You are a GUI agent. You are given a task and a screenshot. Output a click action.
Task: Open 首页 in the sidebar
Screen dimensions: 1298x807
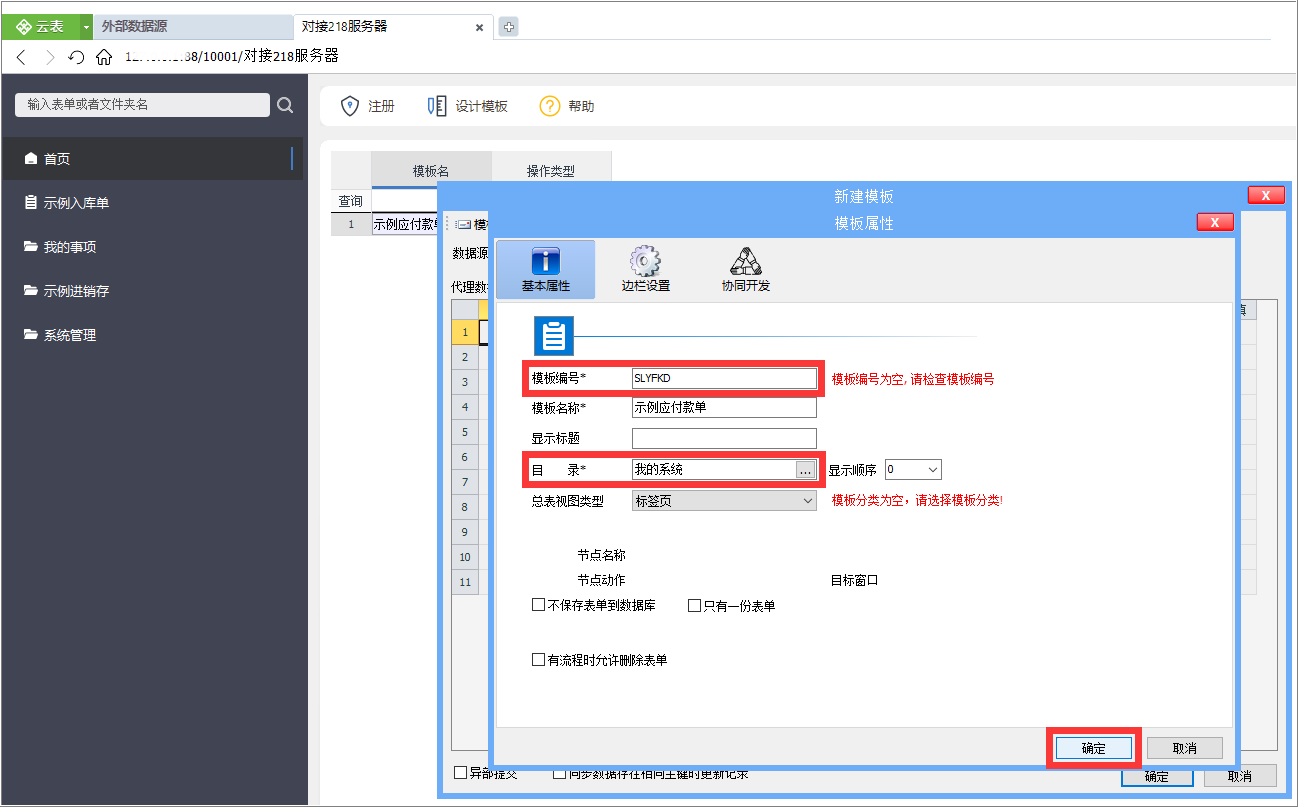[x=152, y=159]
